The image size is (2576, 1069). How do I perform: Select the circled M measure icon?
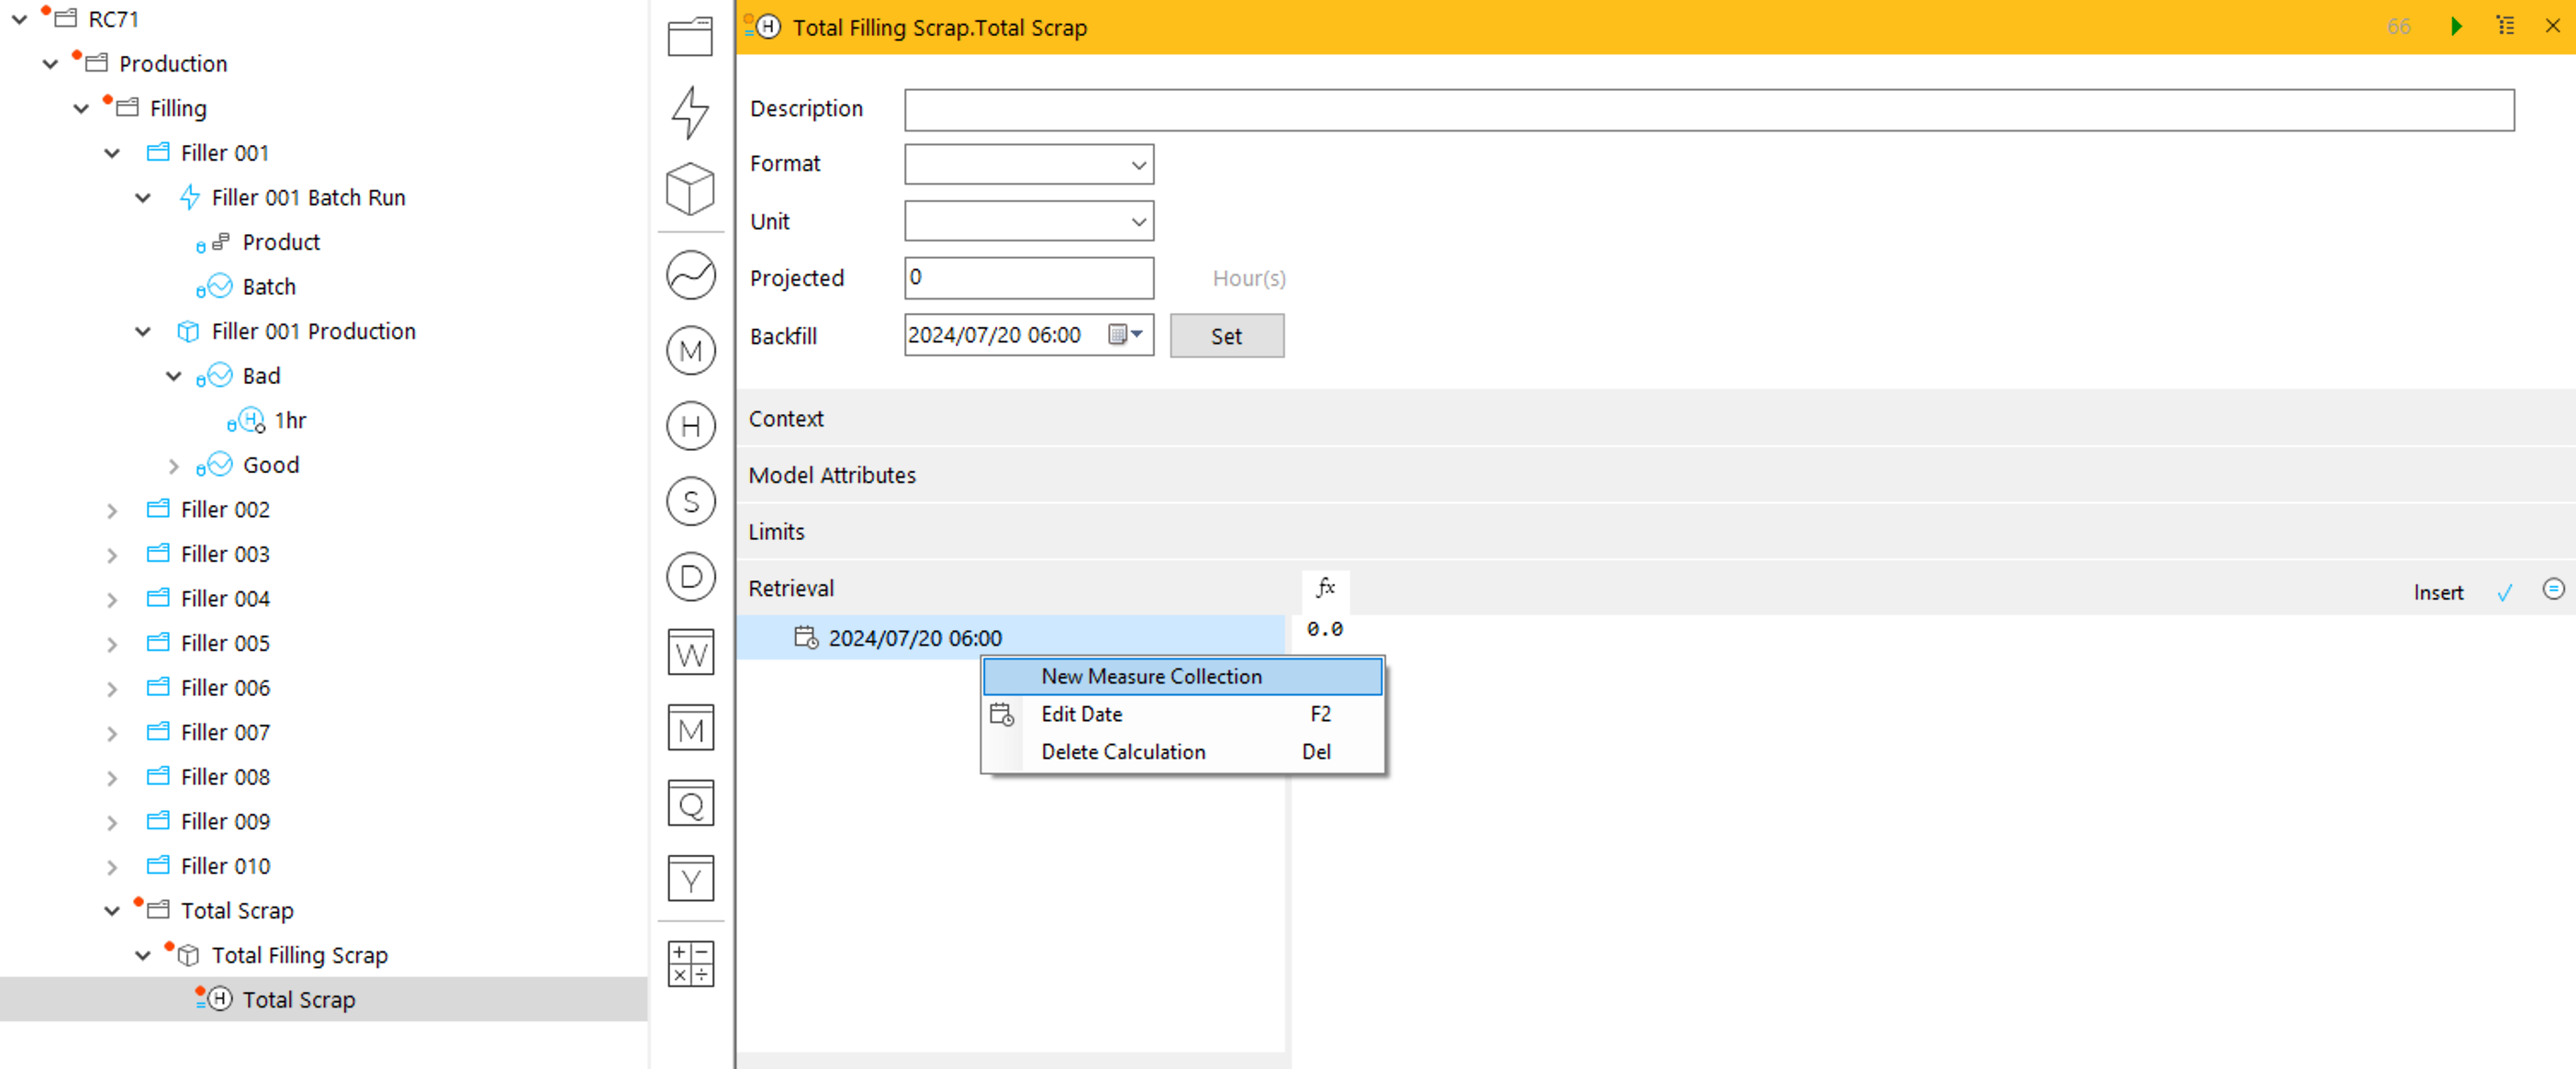click(690, 351)
